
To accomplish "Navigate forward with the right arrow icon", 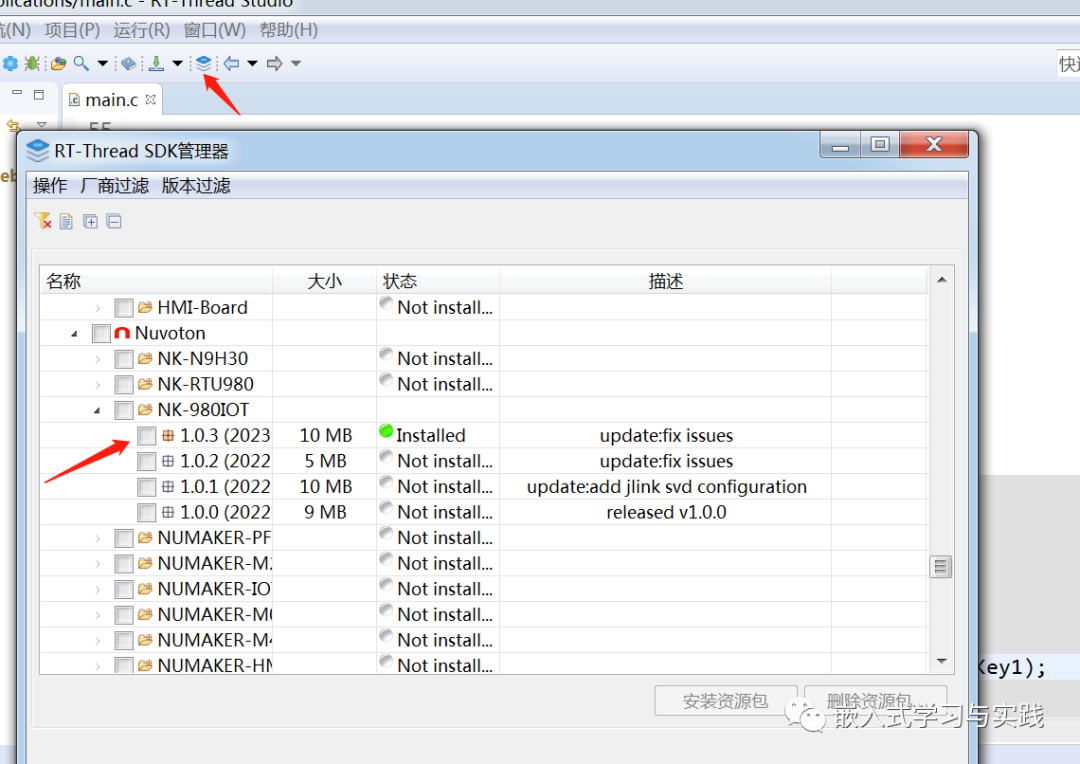I will pos(274,63).
